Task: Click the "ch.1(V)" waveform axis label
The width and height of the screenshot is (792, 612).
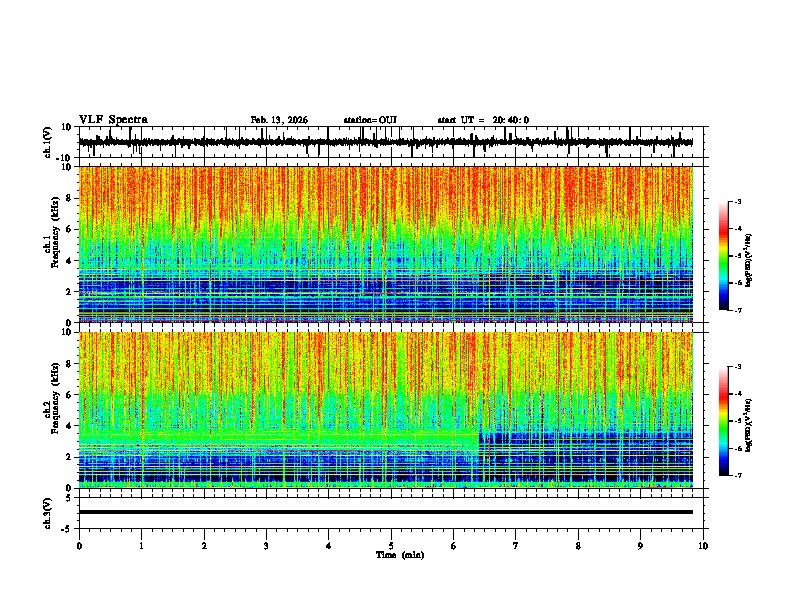Action: 48,142
